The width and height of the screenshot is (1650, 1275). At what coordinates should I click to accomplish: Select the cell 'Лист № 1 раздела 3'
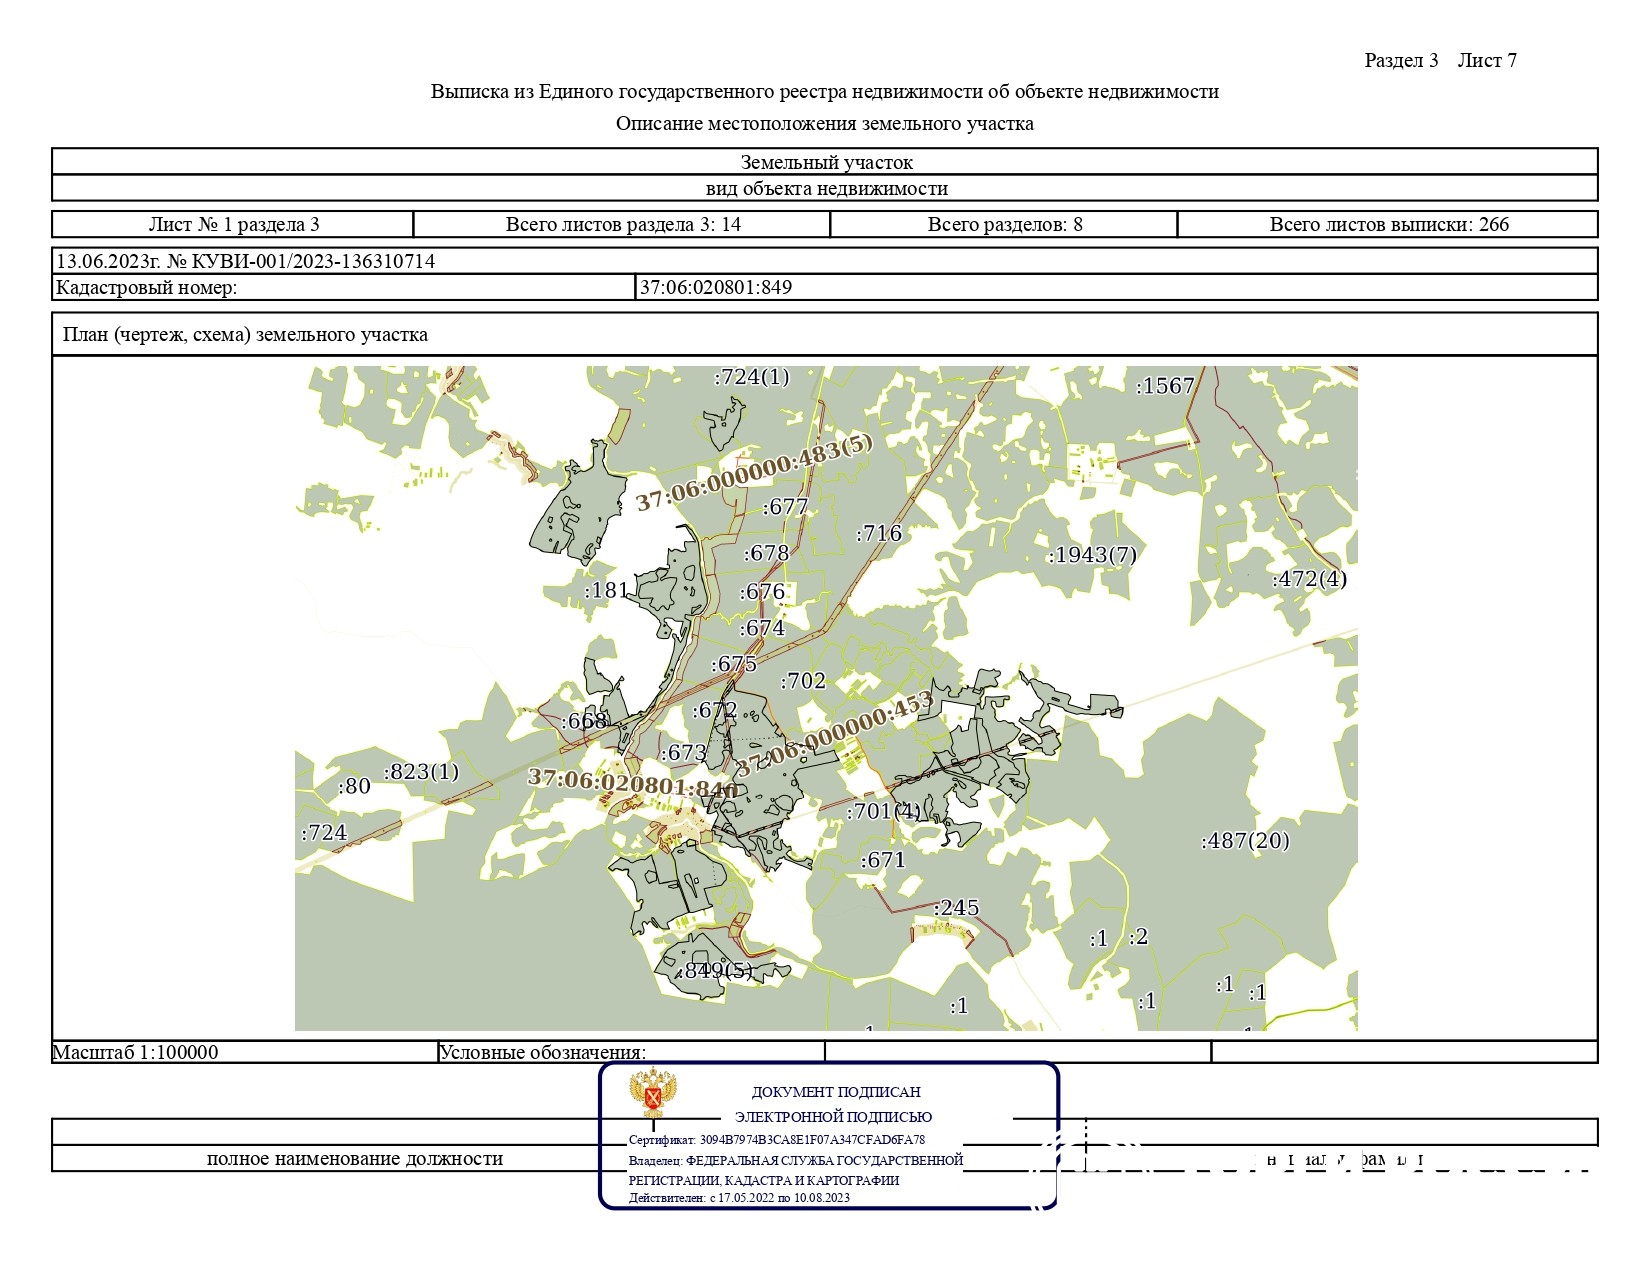click(233, 224)
